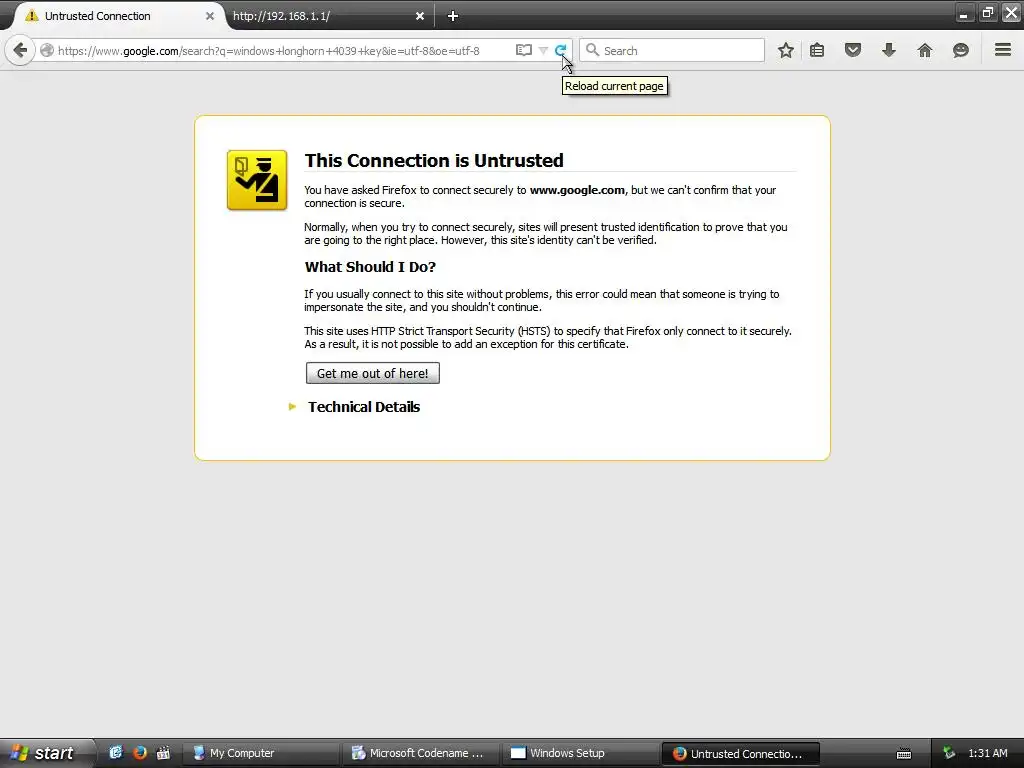This screenshot has height=768, width=1024.
Task: Open the Downloads arrow icon
Action: tap(889, 50)
